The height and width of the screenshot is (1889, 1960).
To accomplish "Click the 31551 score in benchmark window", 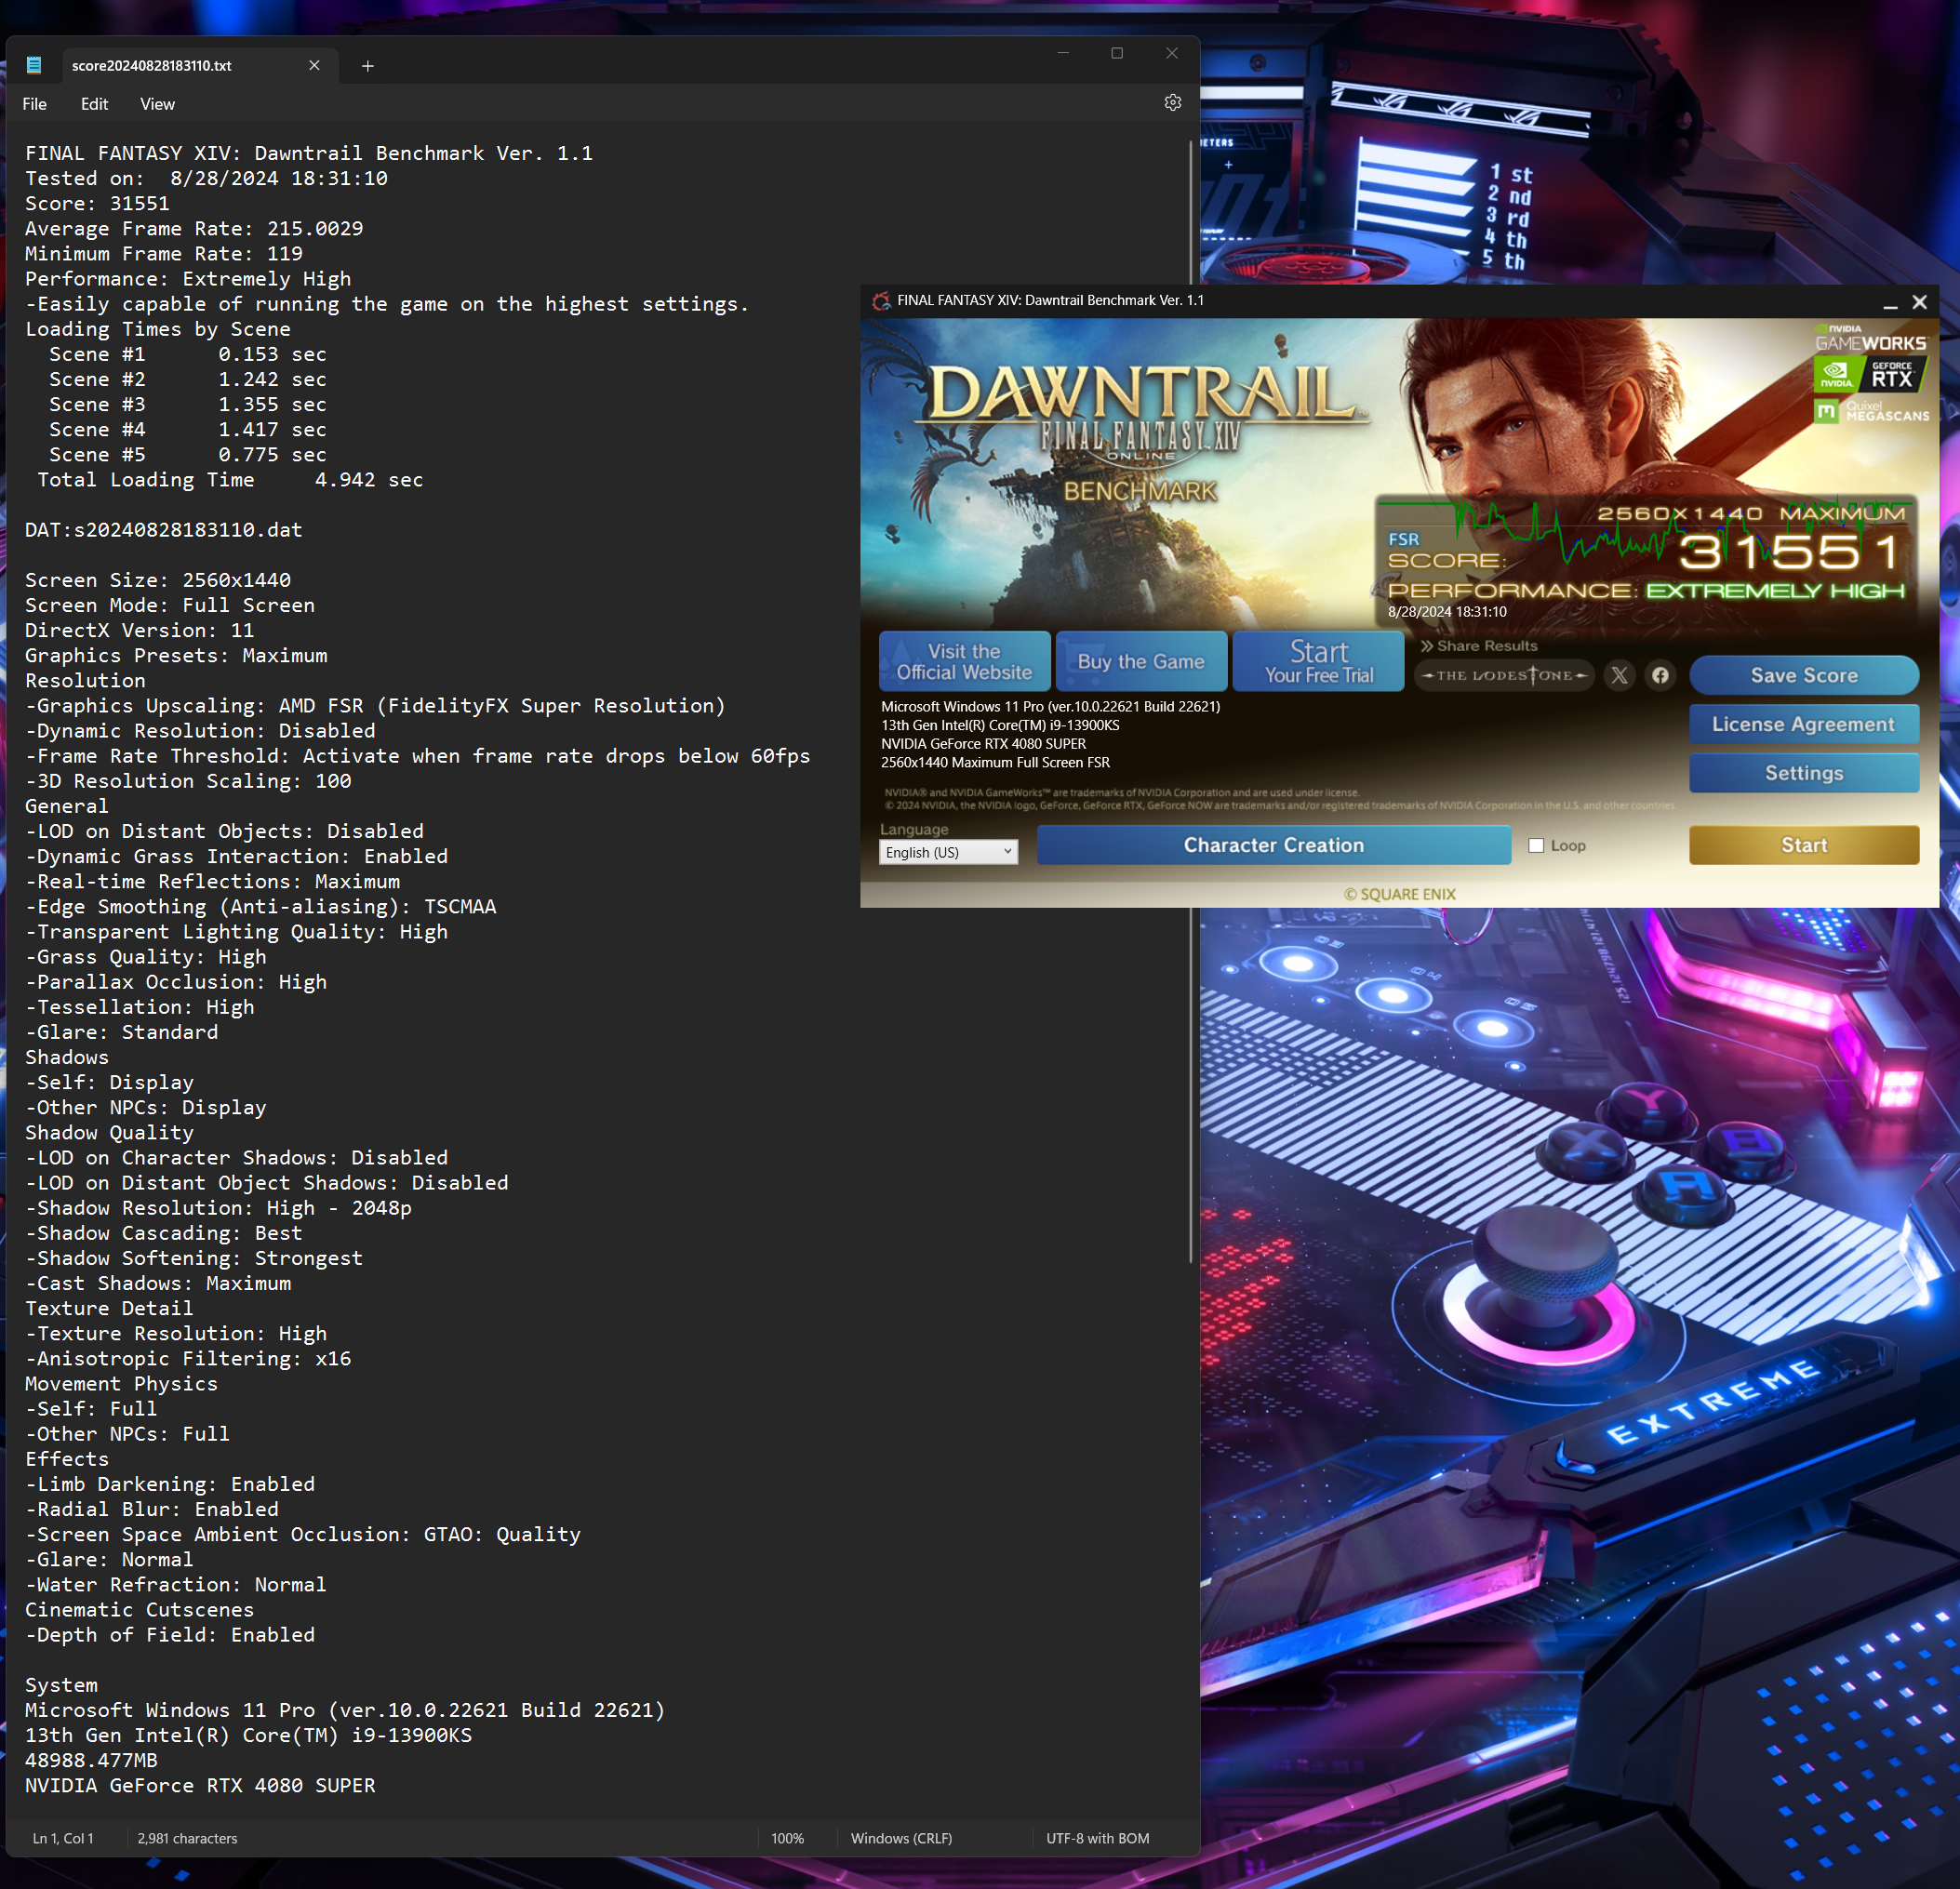I will coord(1790,551).
